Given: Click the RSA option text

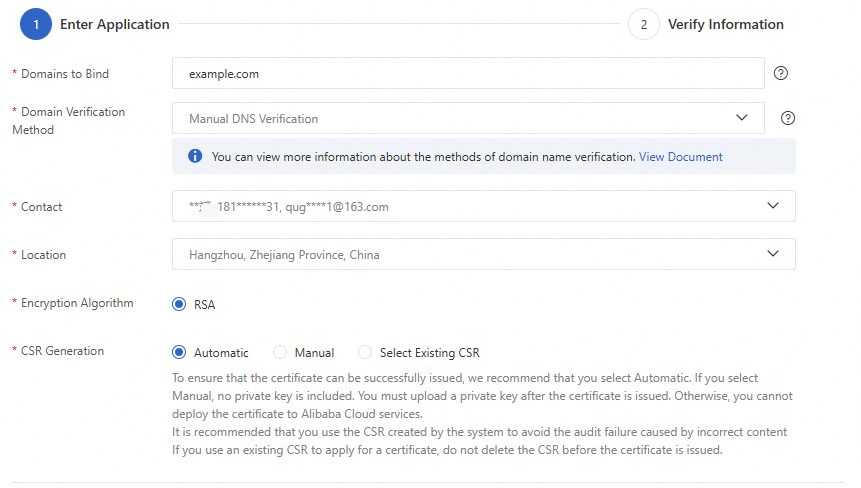Looking at the screenshot, I should click(x=204, y=305).
